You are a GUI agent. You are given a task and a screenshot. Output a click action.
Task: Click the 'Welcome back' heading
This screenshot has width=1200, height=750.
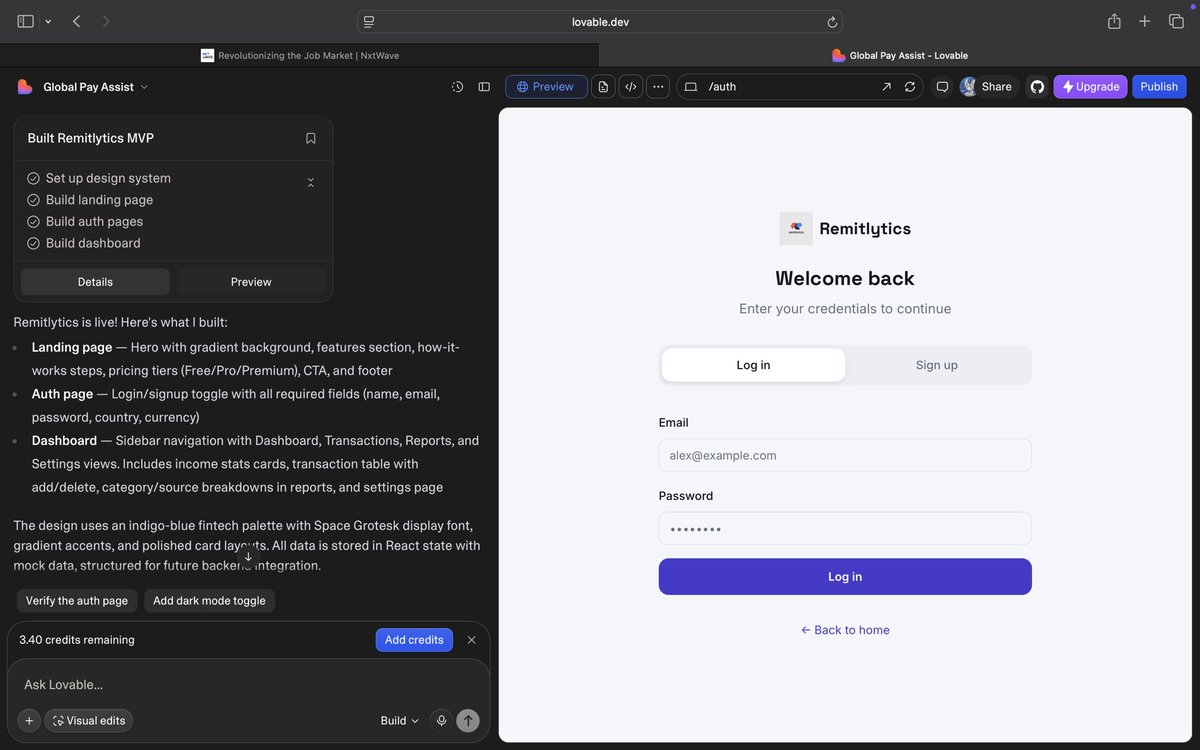pyautogui.click(x=845, y=278)
